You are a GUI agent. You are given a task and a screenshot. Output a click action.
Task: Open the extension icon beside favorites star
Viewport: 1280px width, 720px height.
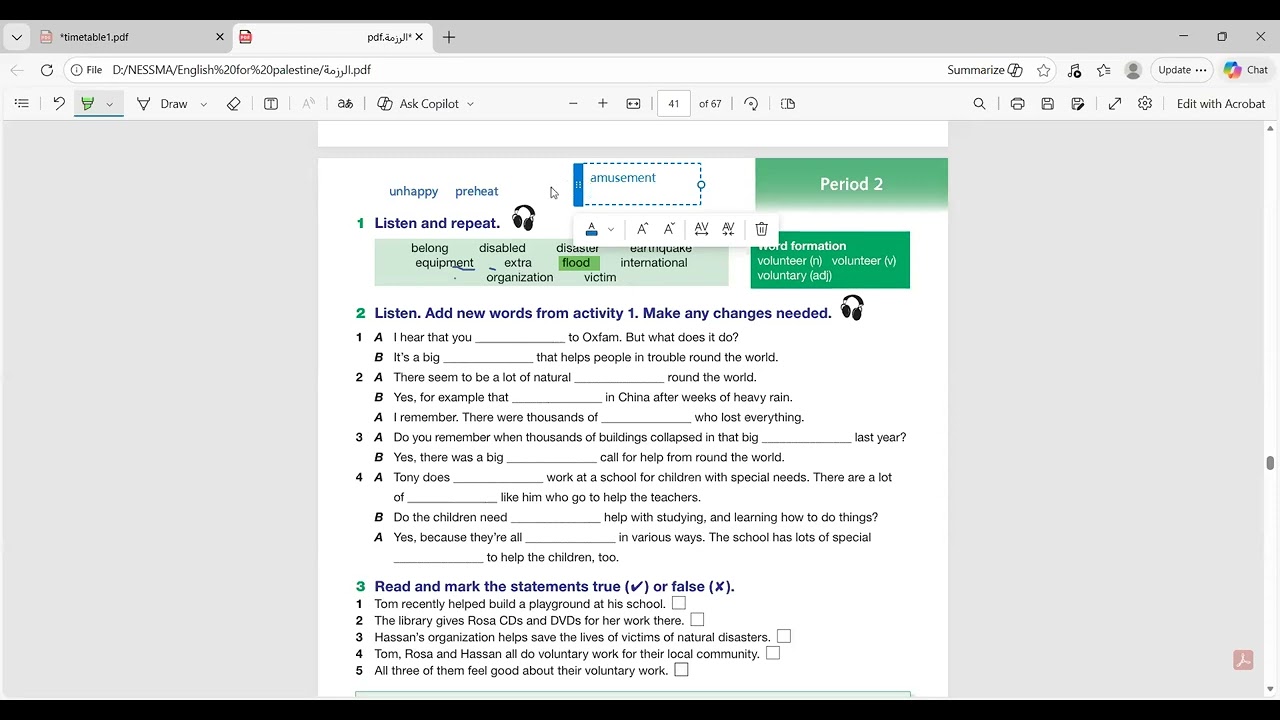click(x=1074, y=70)
